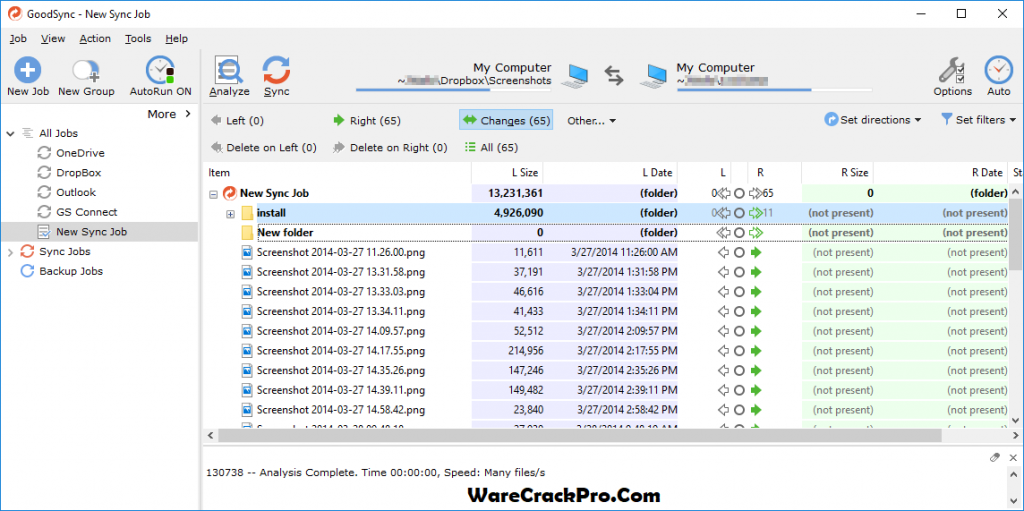Toggle AutoRun ON clock icon
The width and height of the screenshot is (1024, 511).
click(x=160, y=69)
